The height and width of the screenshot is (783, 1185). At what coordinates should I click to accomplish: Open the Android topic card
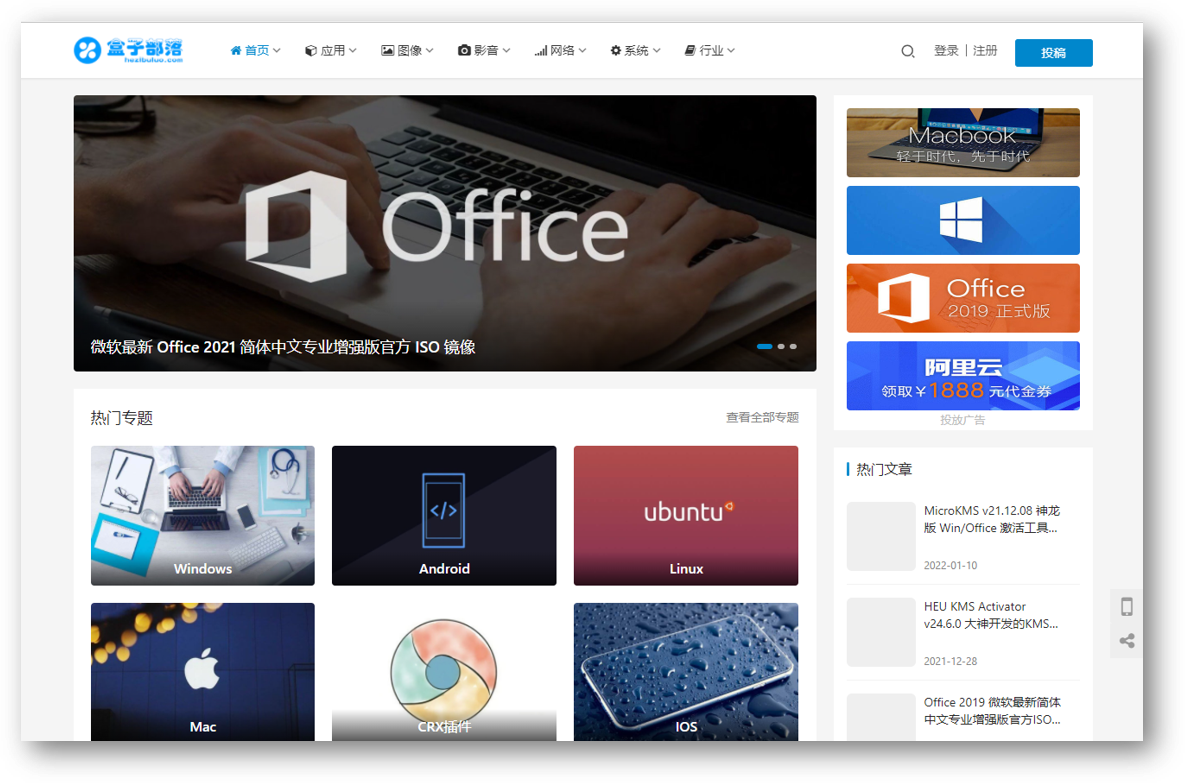tap(444, 515)
